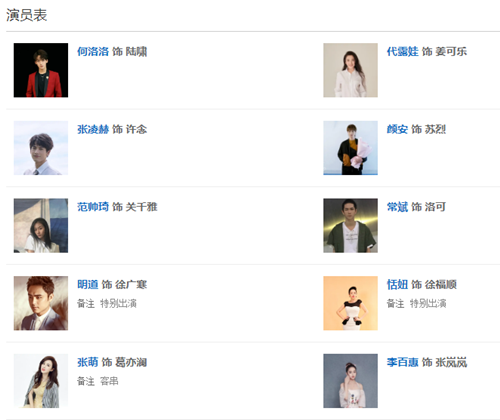Image resolution: width=500 pixels, height=420 pixels.
Task: Open actor link 颜安
Action: pos(397,129)
